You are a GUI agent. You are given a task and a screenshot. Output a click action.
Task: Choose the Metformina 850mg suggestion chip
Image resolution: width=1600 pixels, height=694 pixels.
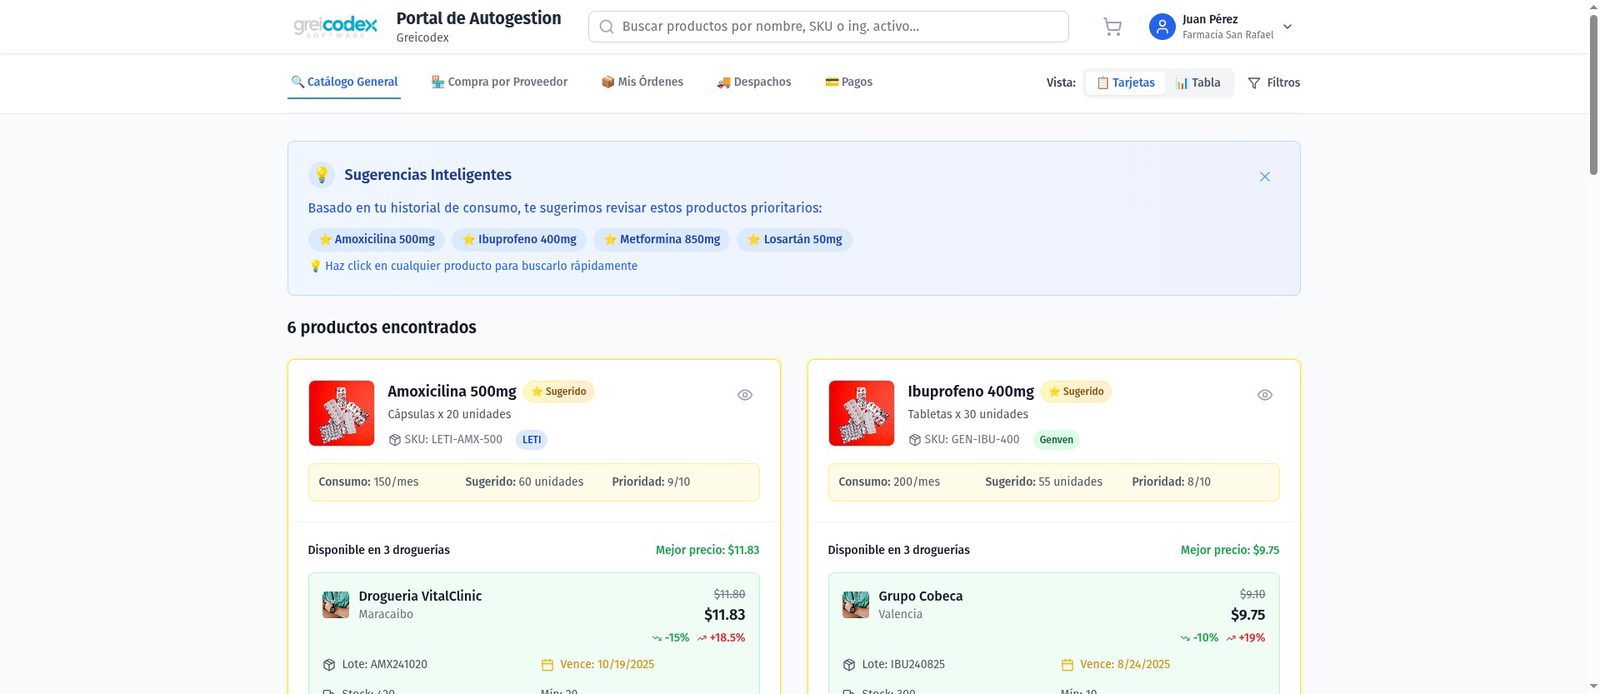point(662,240)
